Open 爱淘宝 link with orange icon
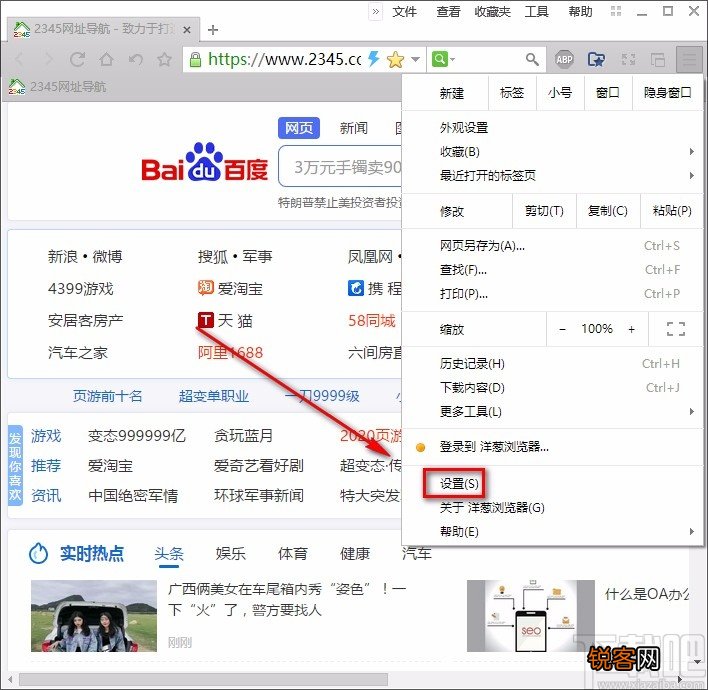Viewport: 708px width, 690px height. click(x=230, y=288)
